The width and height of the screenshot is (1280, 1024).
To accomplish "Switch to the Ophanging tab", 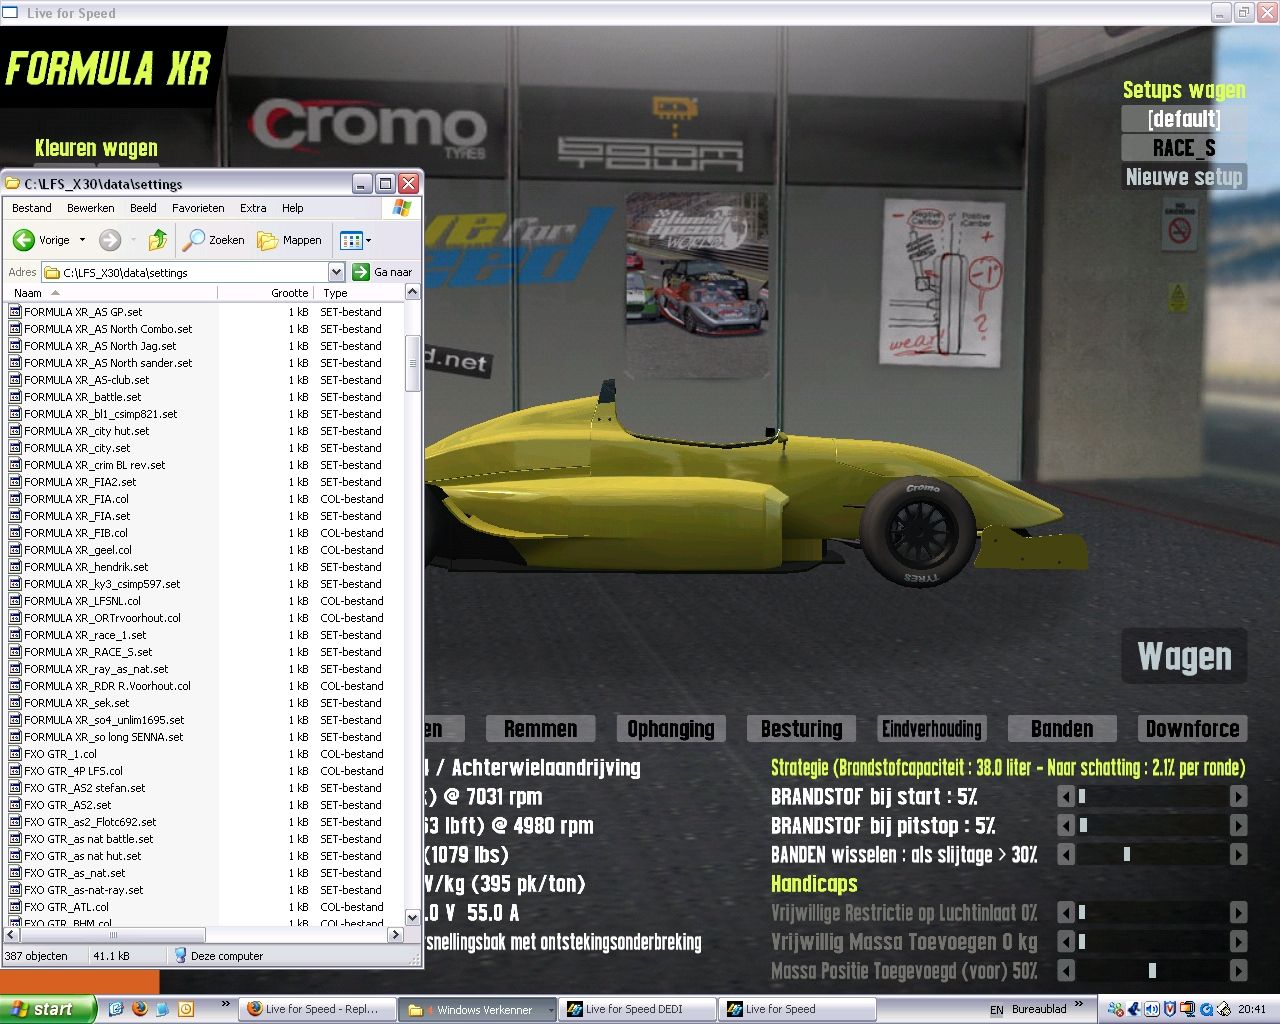I will tap(671, 729).
